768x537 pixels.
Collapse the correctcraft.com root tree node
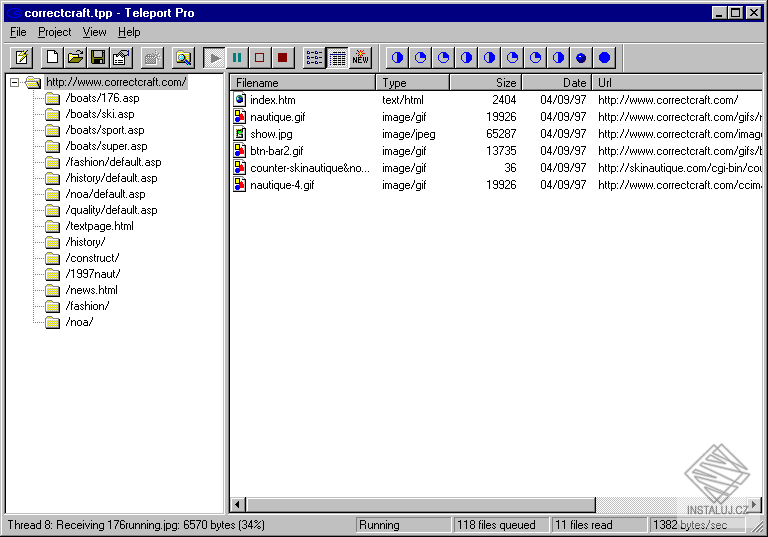[x=15, y=82]
